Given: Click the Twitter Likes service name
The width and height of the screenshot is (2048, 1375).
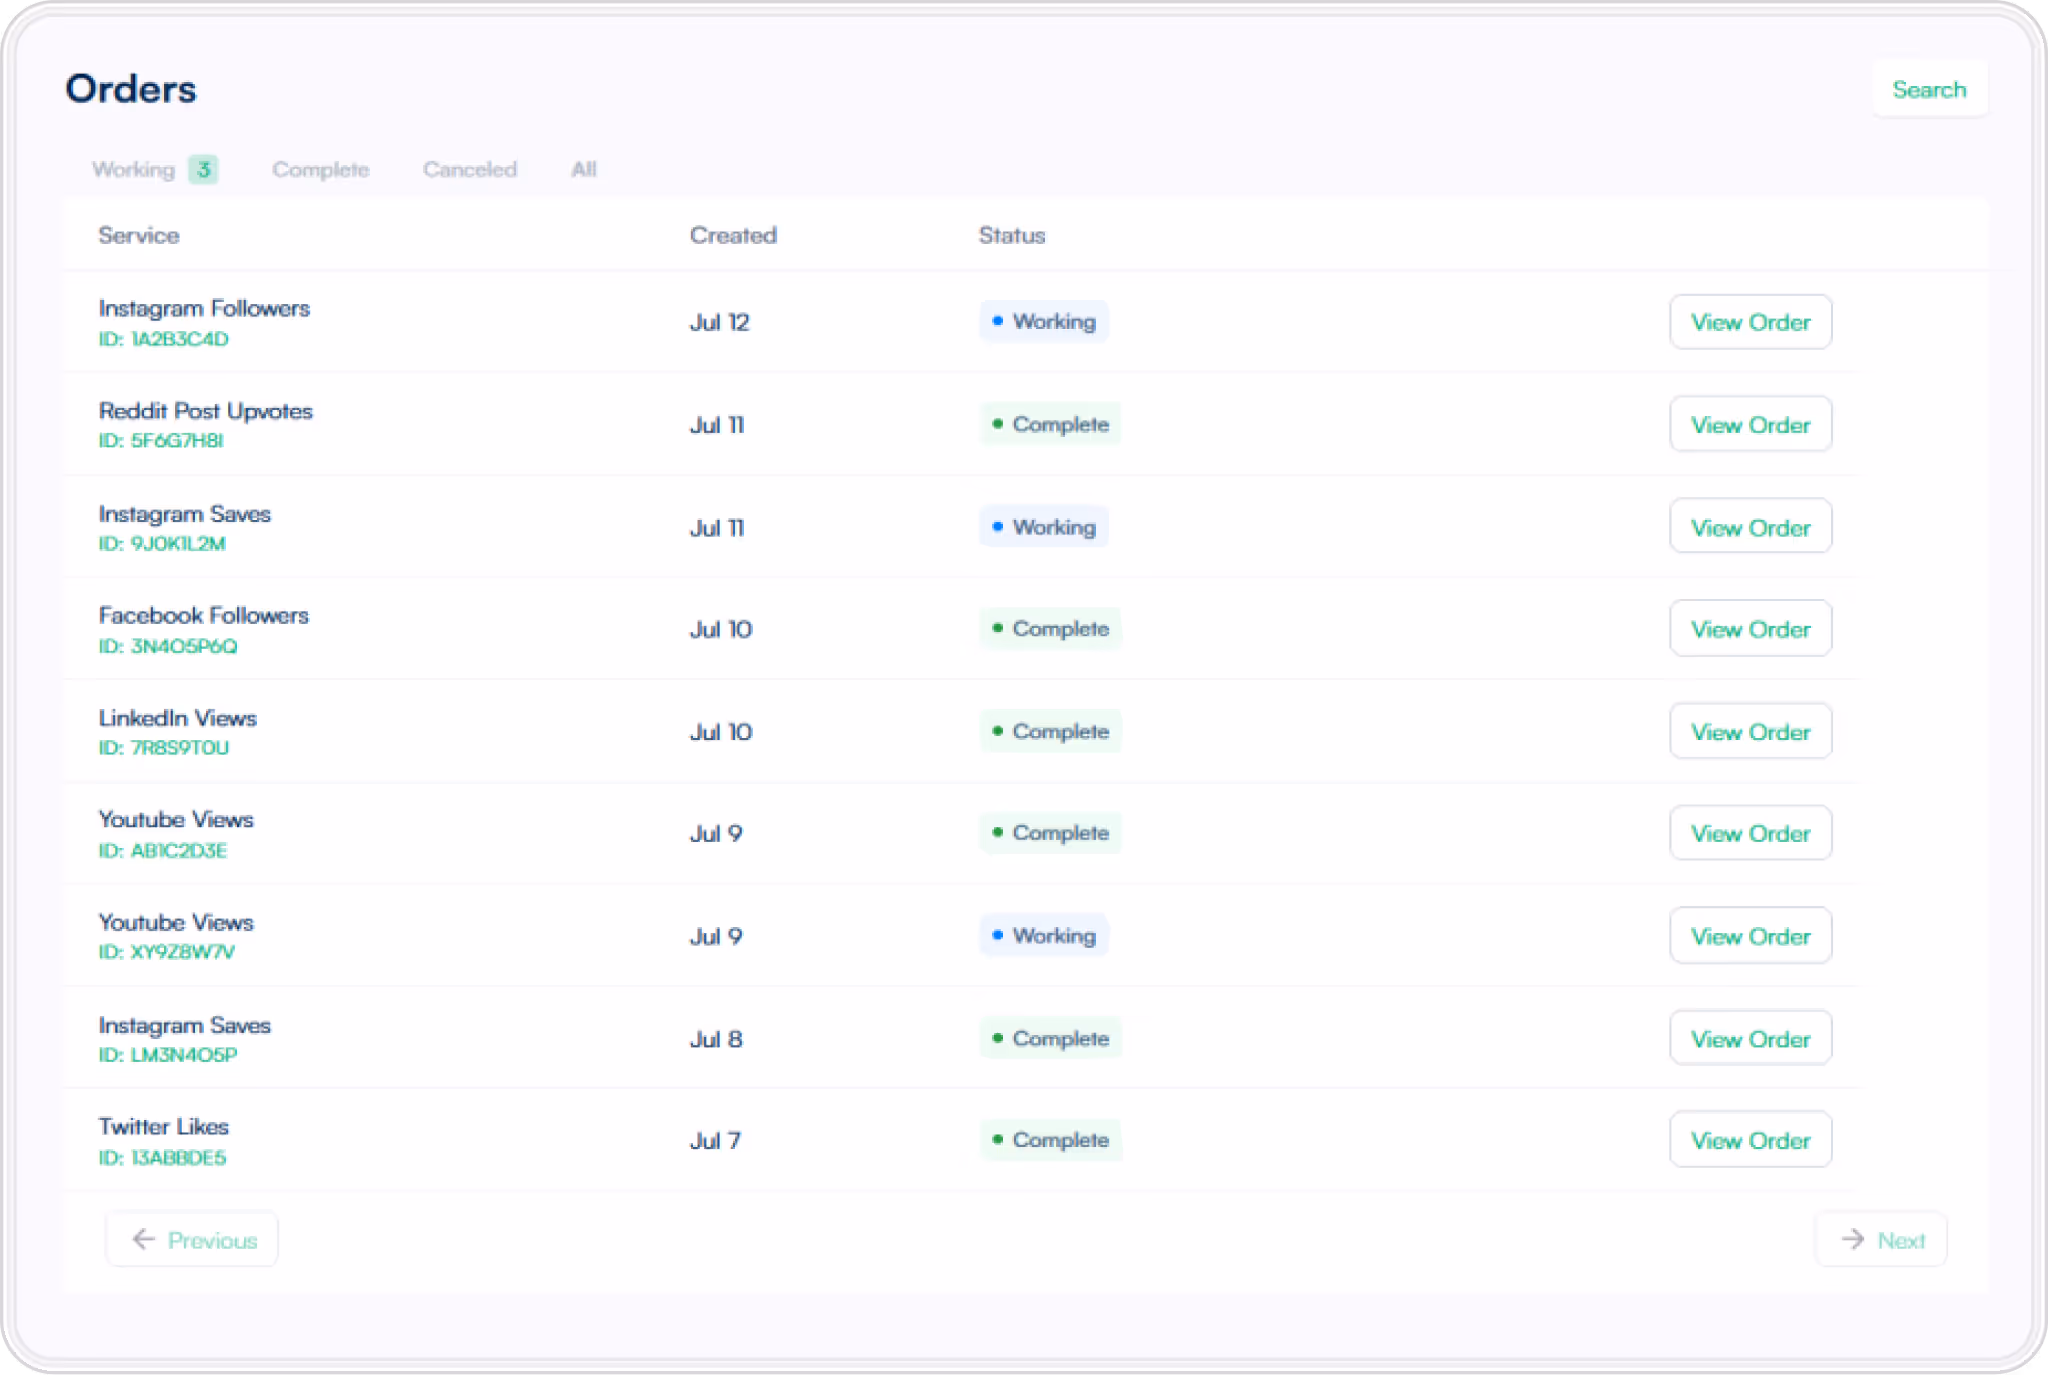Looking at the screenshot, I should [x=163, y=1127].
